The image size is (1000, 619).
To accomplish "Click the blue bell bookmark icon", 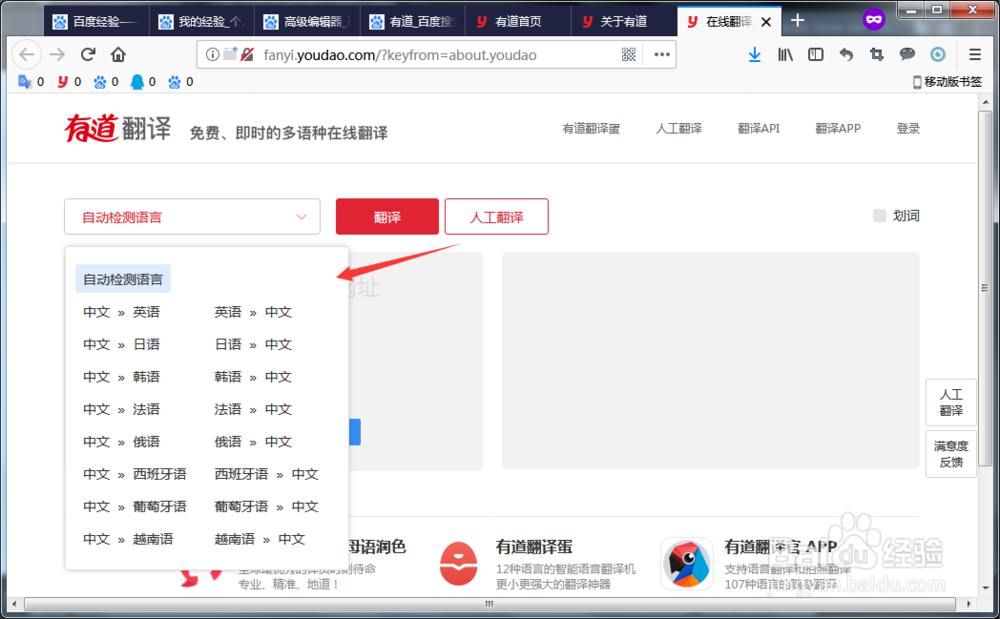I will 137,82.
